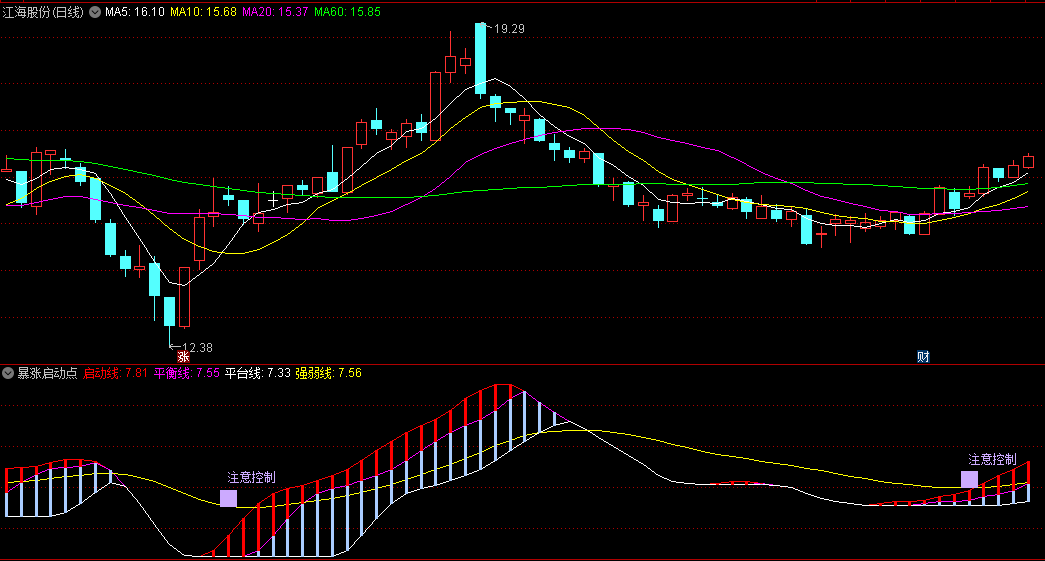Click the right 注意控制 purple square marker
The width and height of the screenshot is (1045, 561).
click(x=969, y=479)
